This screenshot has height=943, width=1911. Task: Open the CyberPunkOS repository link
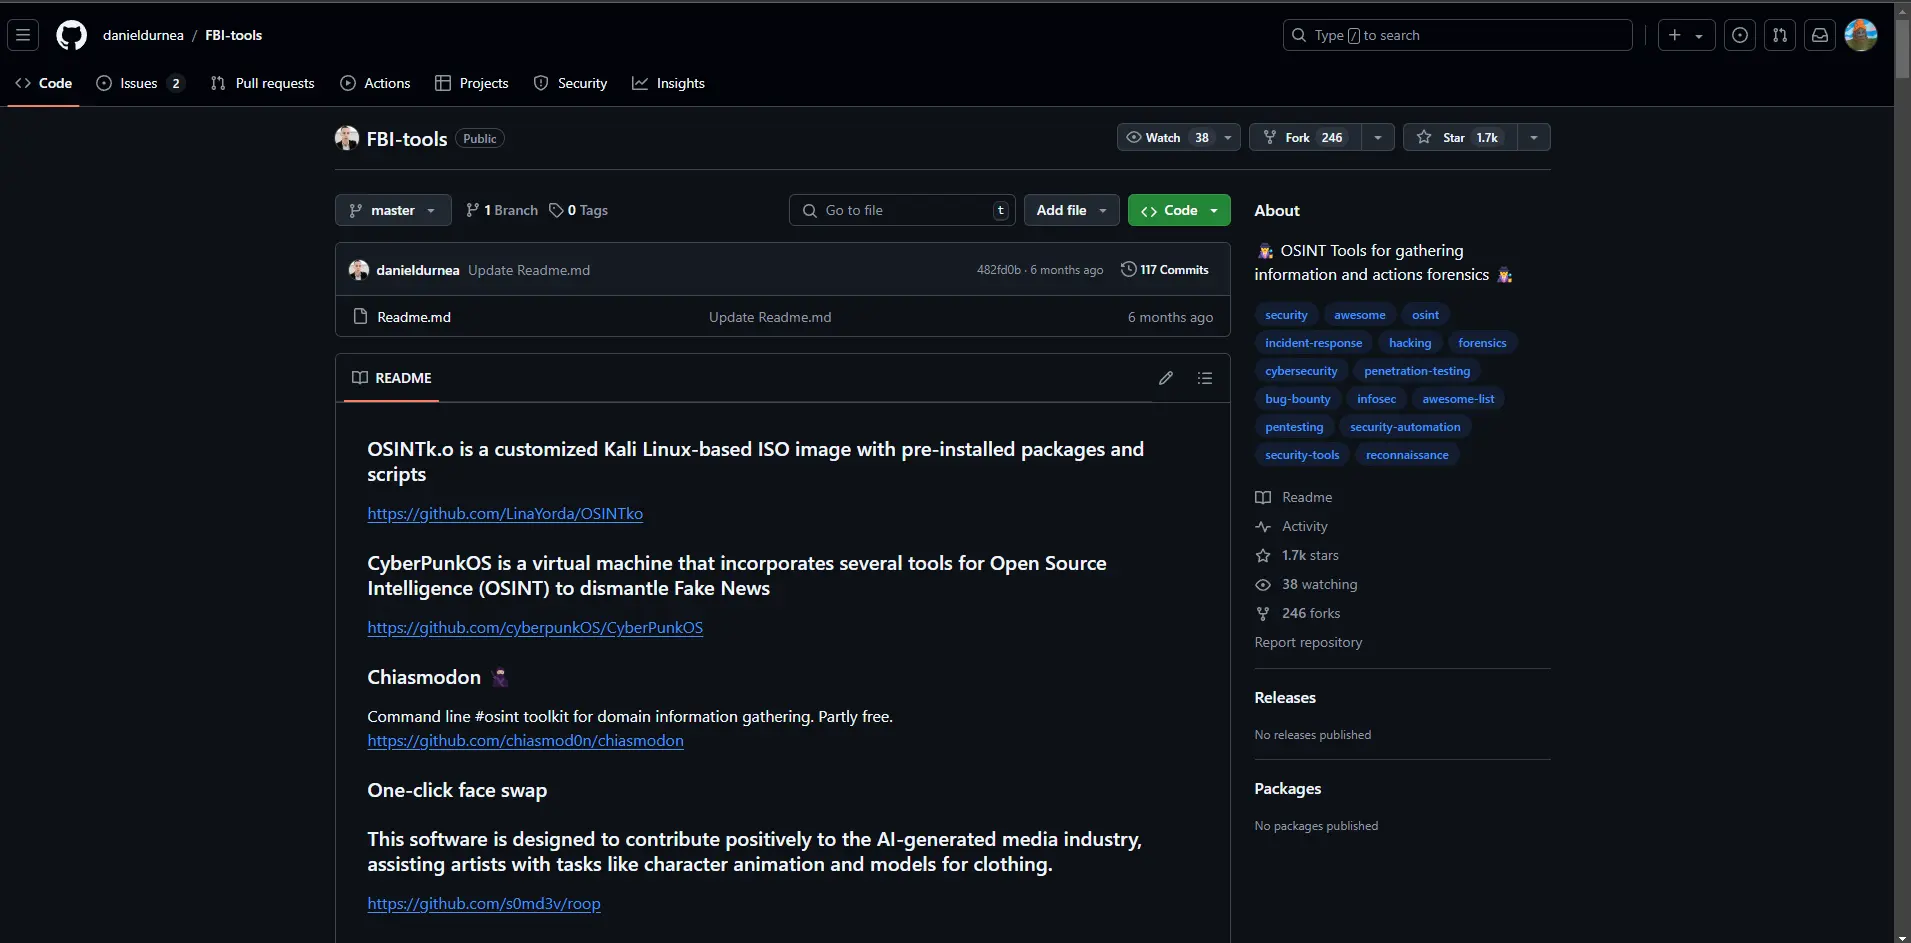535,628
